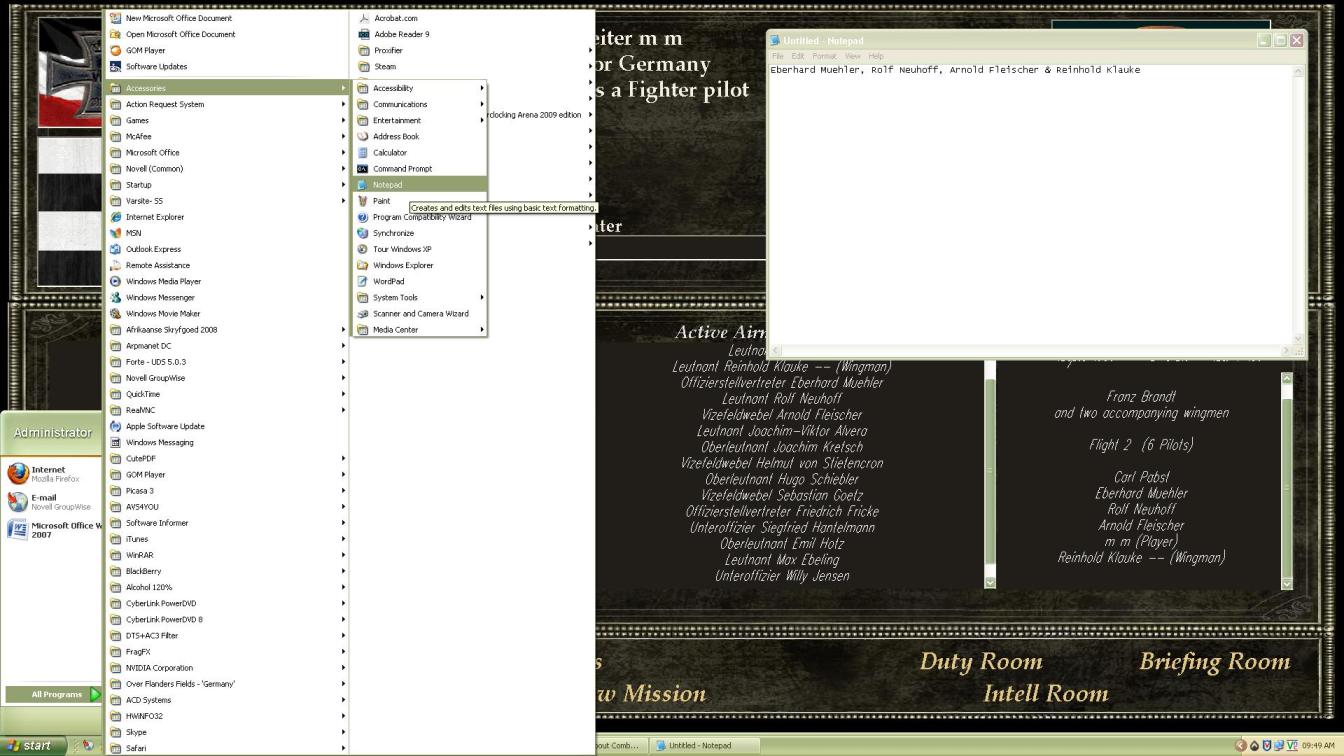The width and height of the screenshot is (1344, 756).
Task: Open Software Updates at top of programs
Action: [228, 66]
